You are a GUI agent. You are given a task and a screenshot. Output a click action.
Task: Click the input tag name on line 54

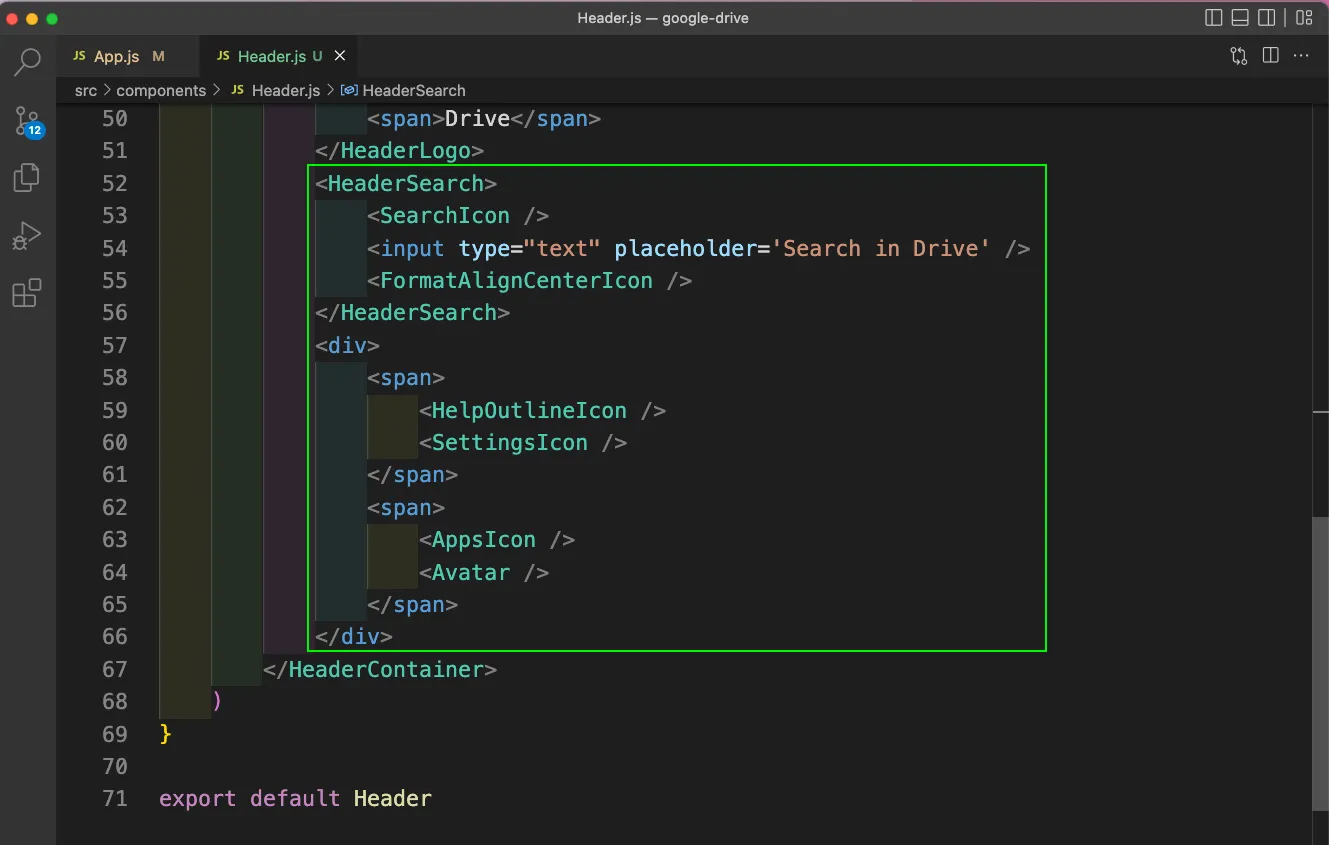click(x=412, y=248)
